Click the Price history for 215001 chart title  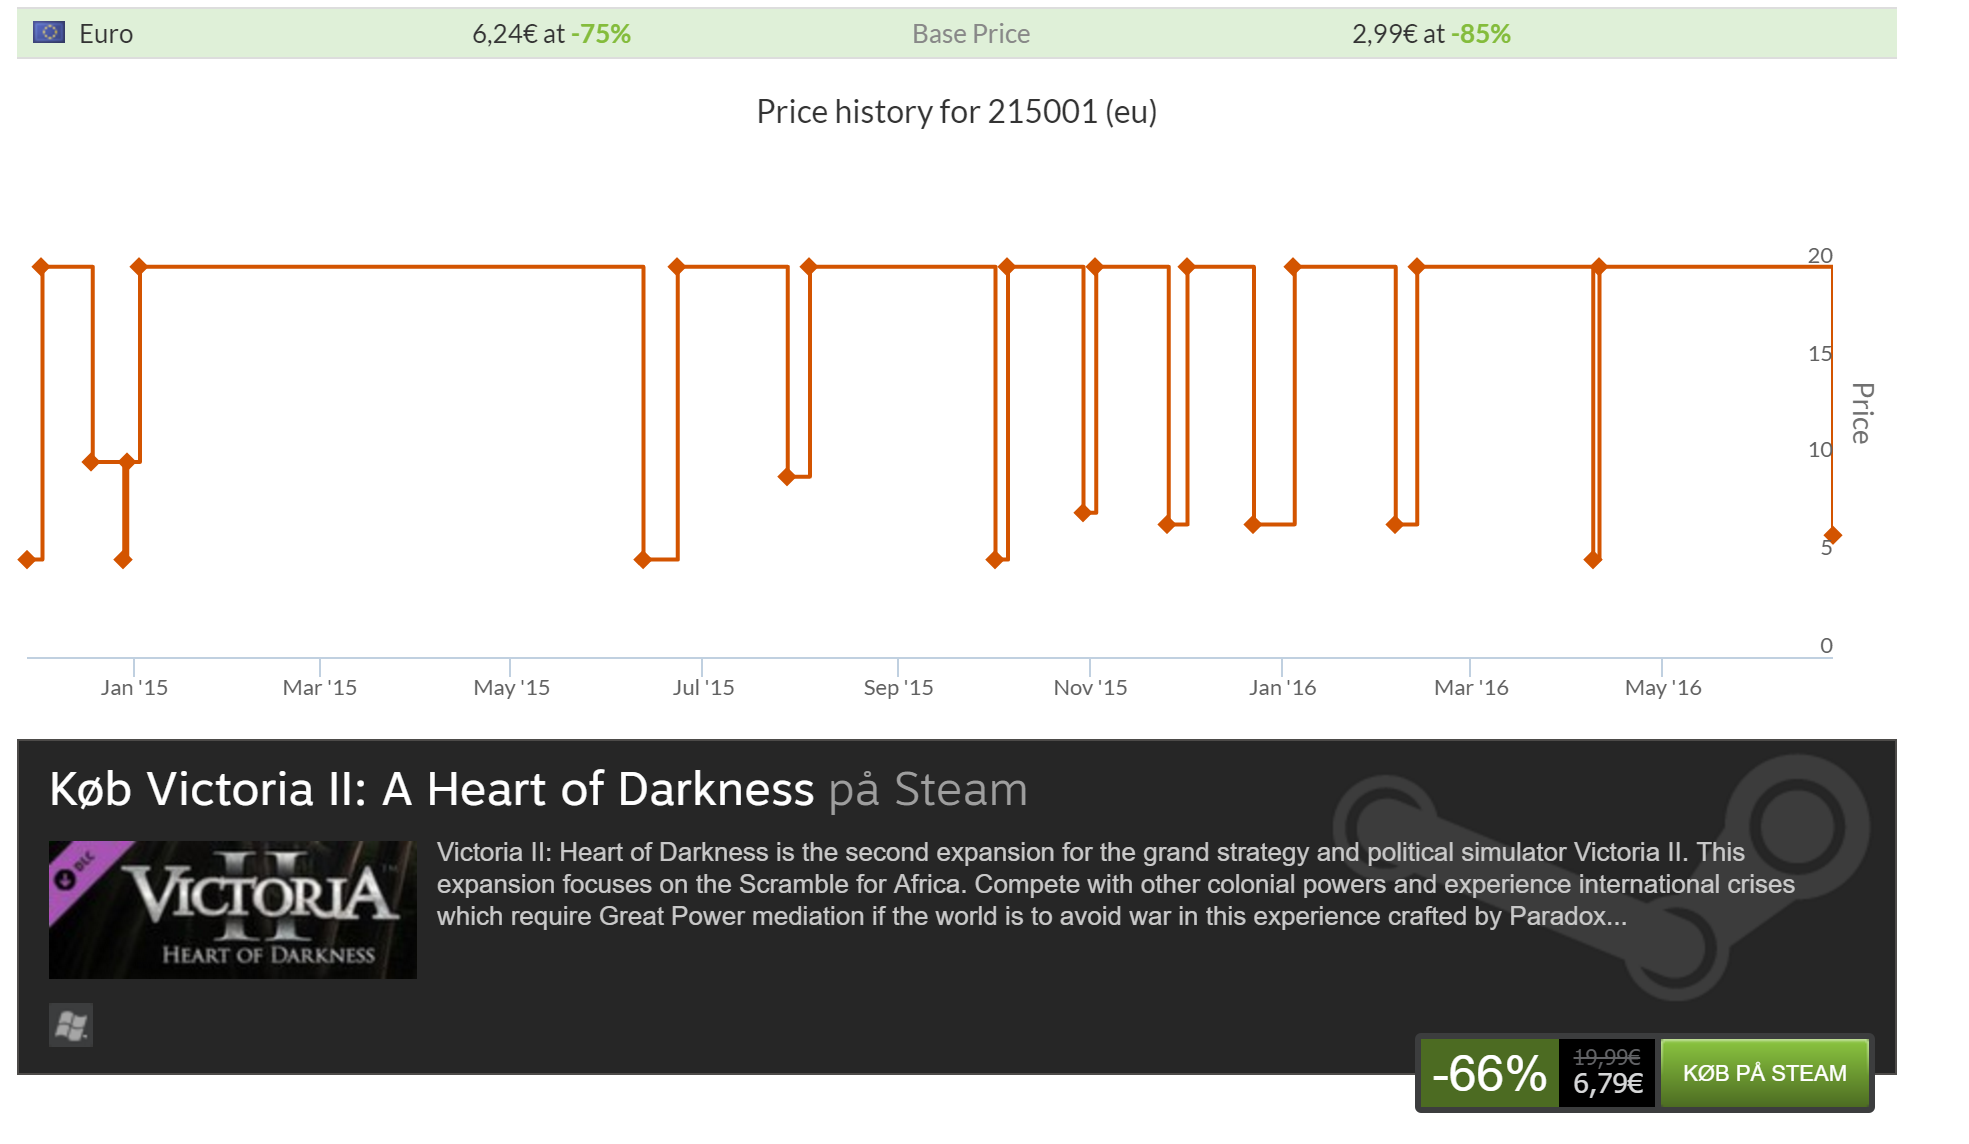pyautogui.click(x=956, y=112)
